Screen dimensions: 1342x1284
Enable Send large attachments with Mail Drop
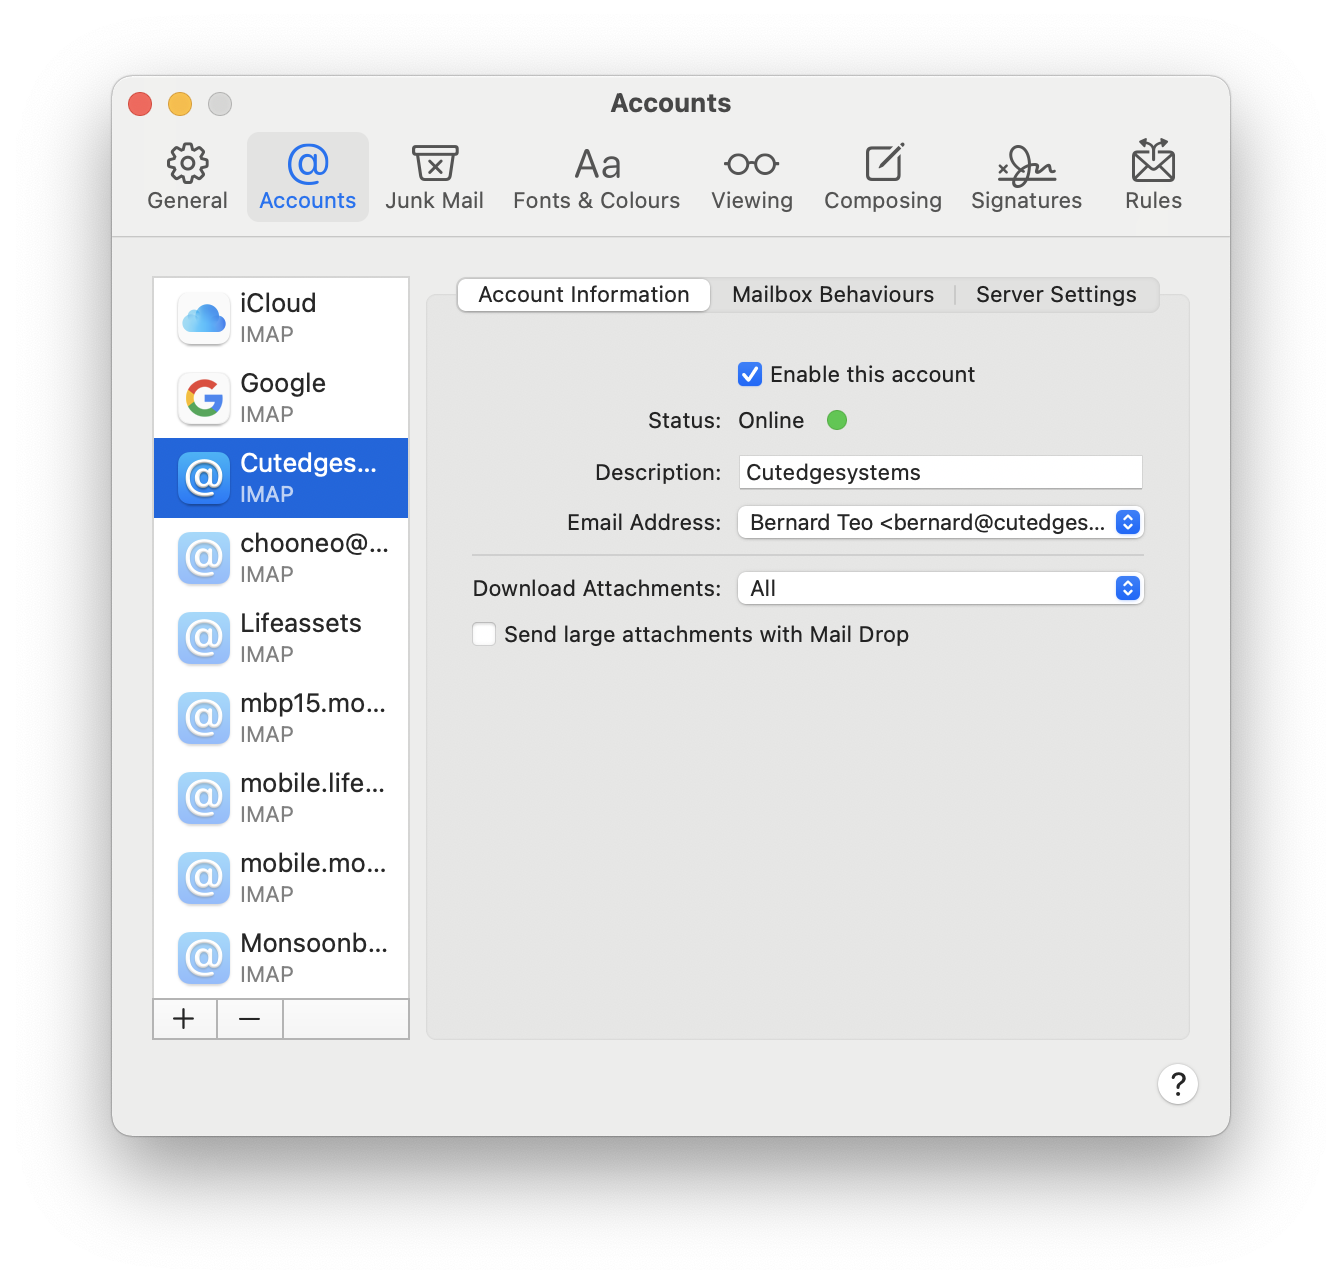(x=485, y=635)
